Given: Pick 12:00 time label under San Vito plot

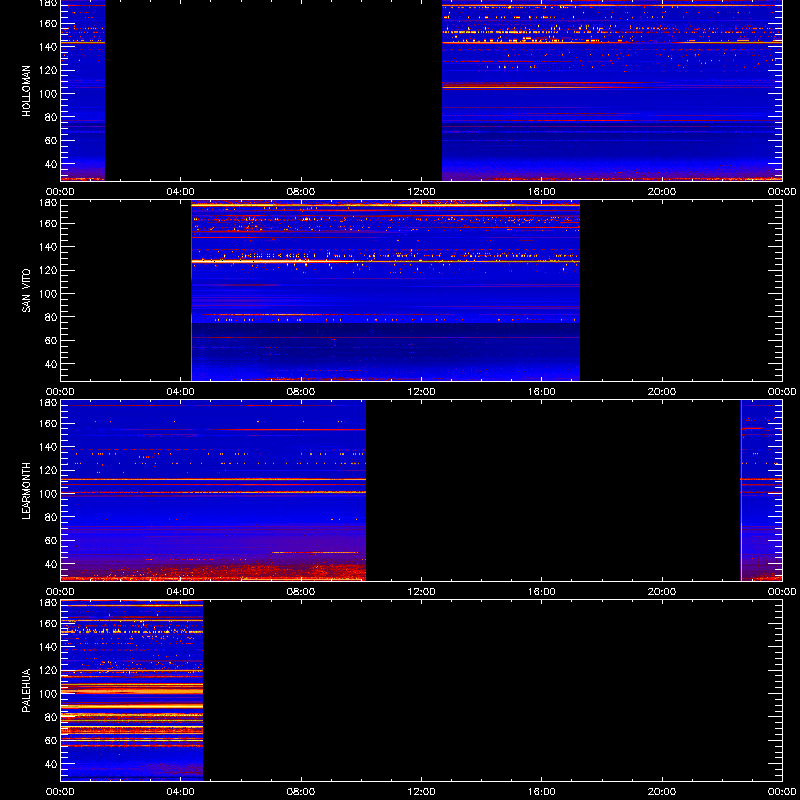Looking at the screenshot, I should (421, 392).
